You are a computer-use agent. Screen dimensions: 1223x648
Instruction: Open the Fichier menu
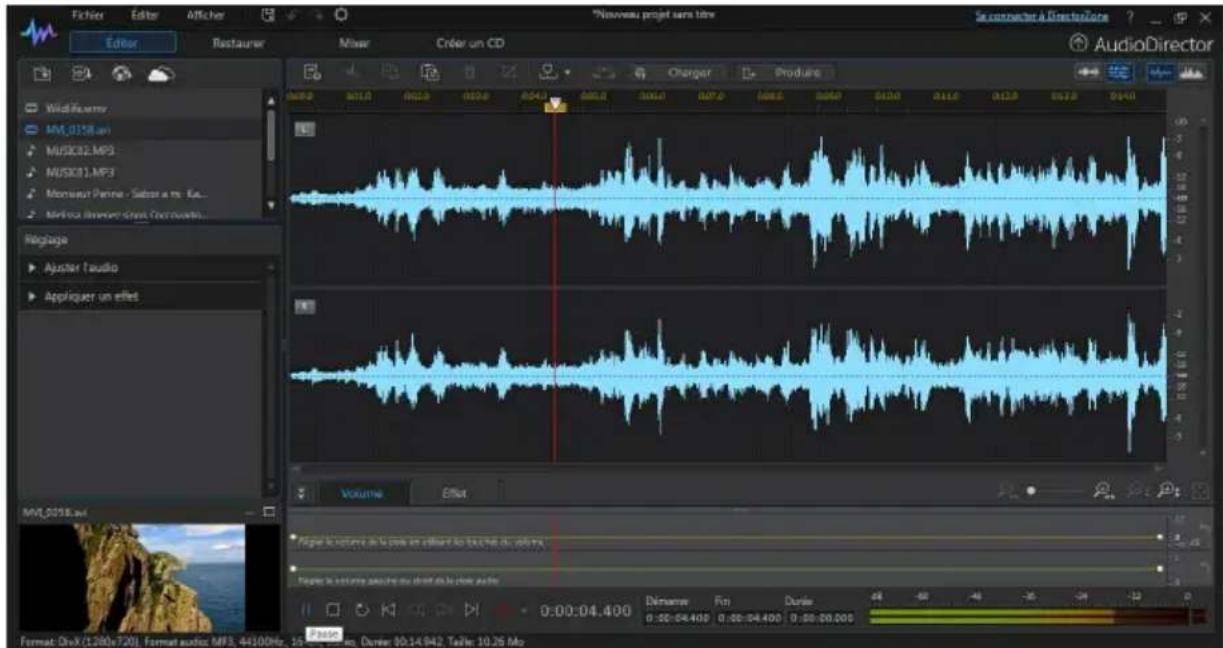coord(89,16)
